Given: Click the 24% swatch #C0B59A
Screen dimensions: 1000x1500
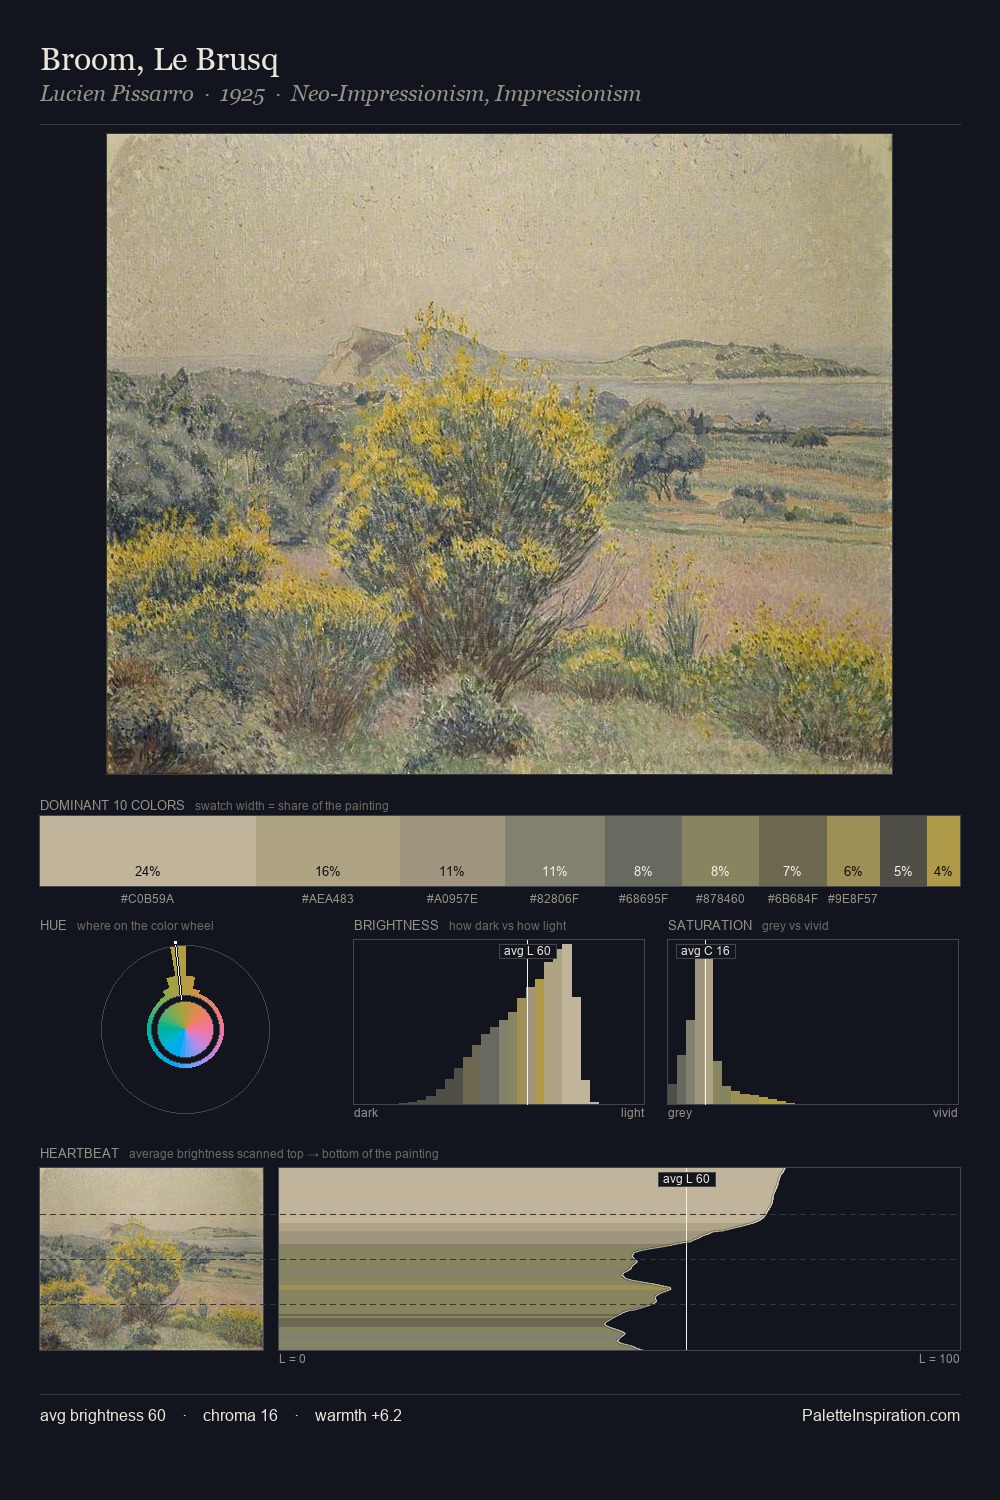Looking at the screenshot, I should [x=148, y=851].
